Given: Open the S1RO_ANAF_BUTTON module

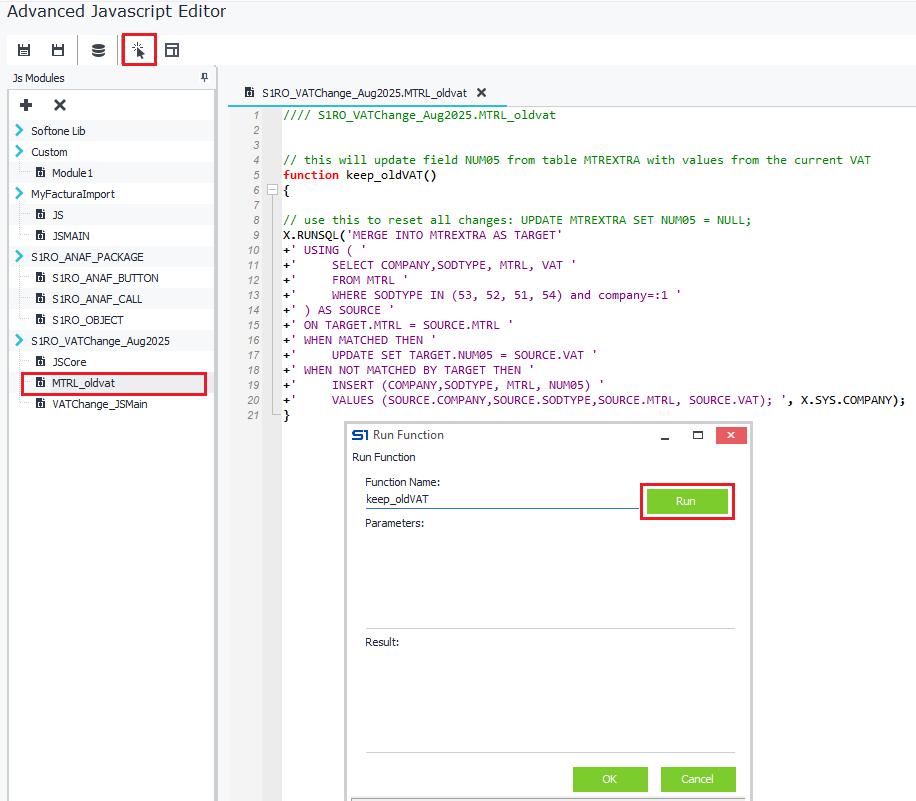Looking at the screenshot, I should coord(105,278).
